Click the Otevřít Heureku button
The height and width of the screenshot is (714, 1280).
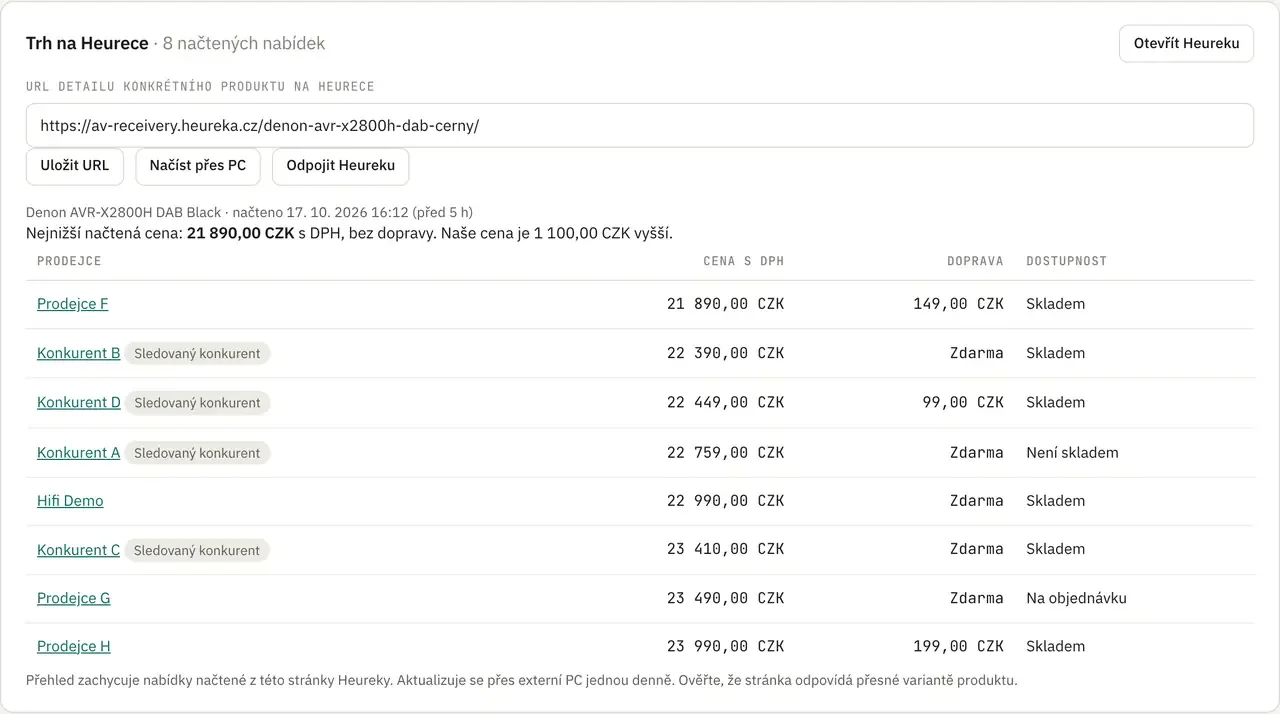point(1186,44)
